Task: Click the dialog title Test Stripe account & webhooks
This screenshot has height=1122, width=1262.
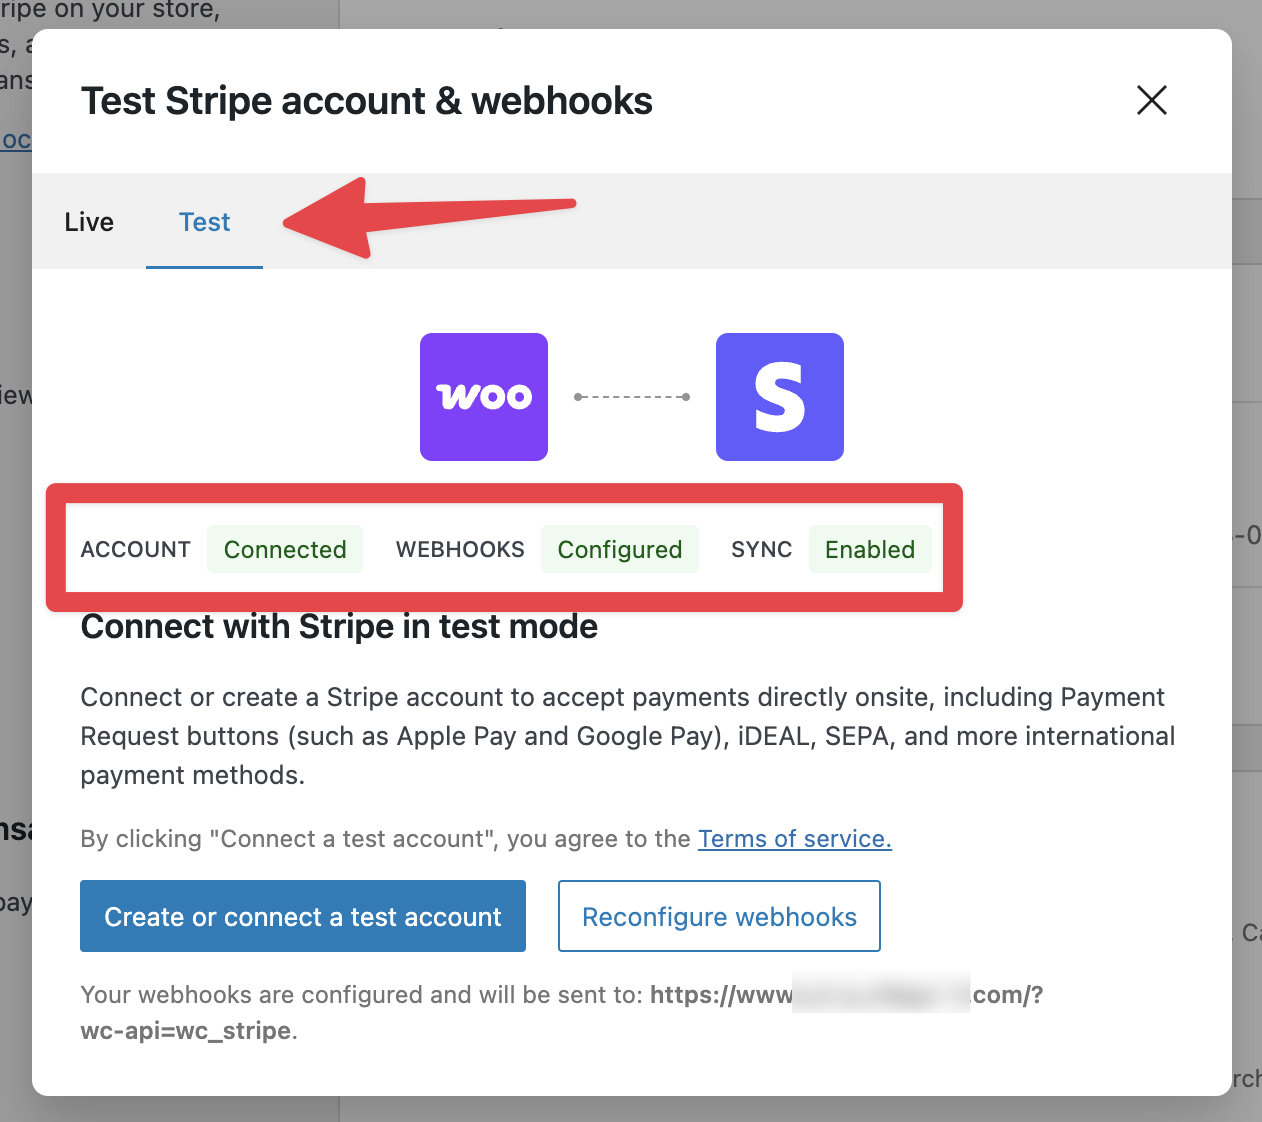Action: tap(366, 100)
